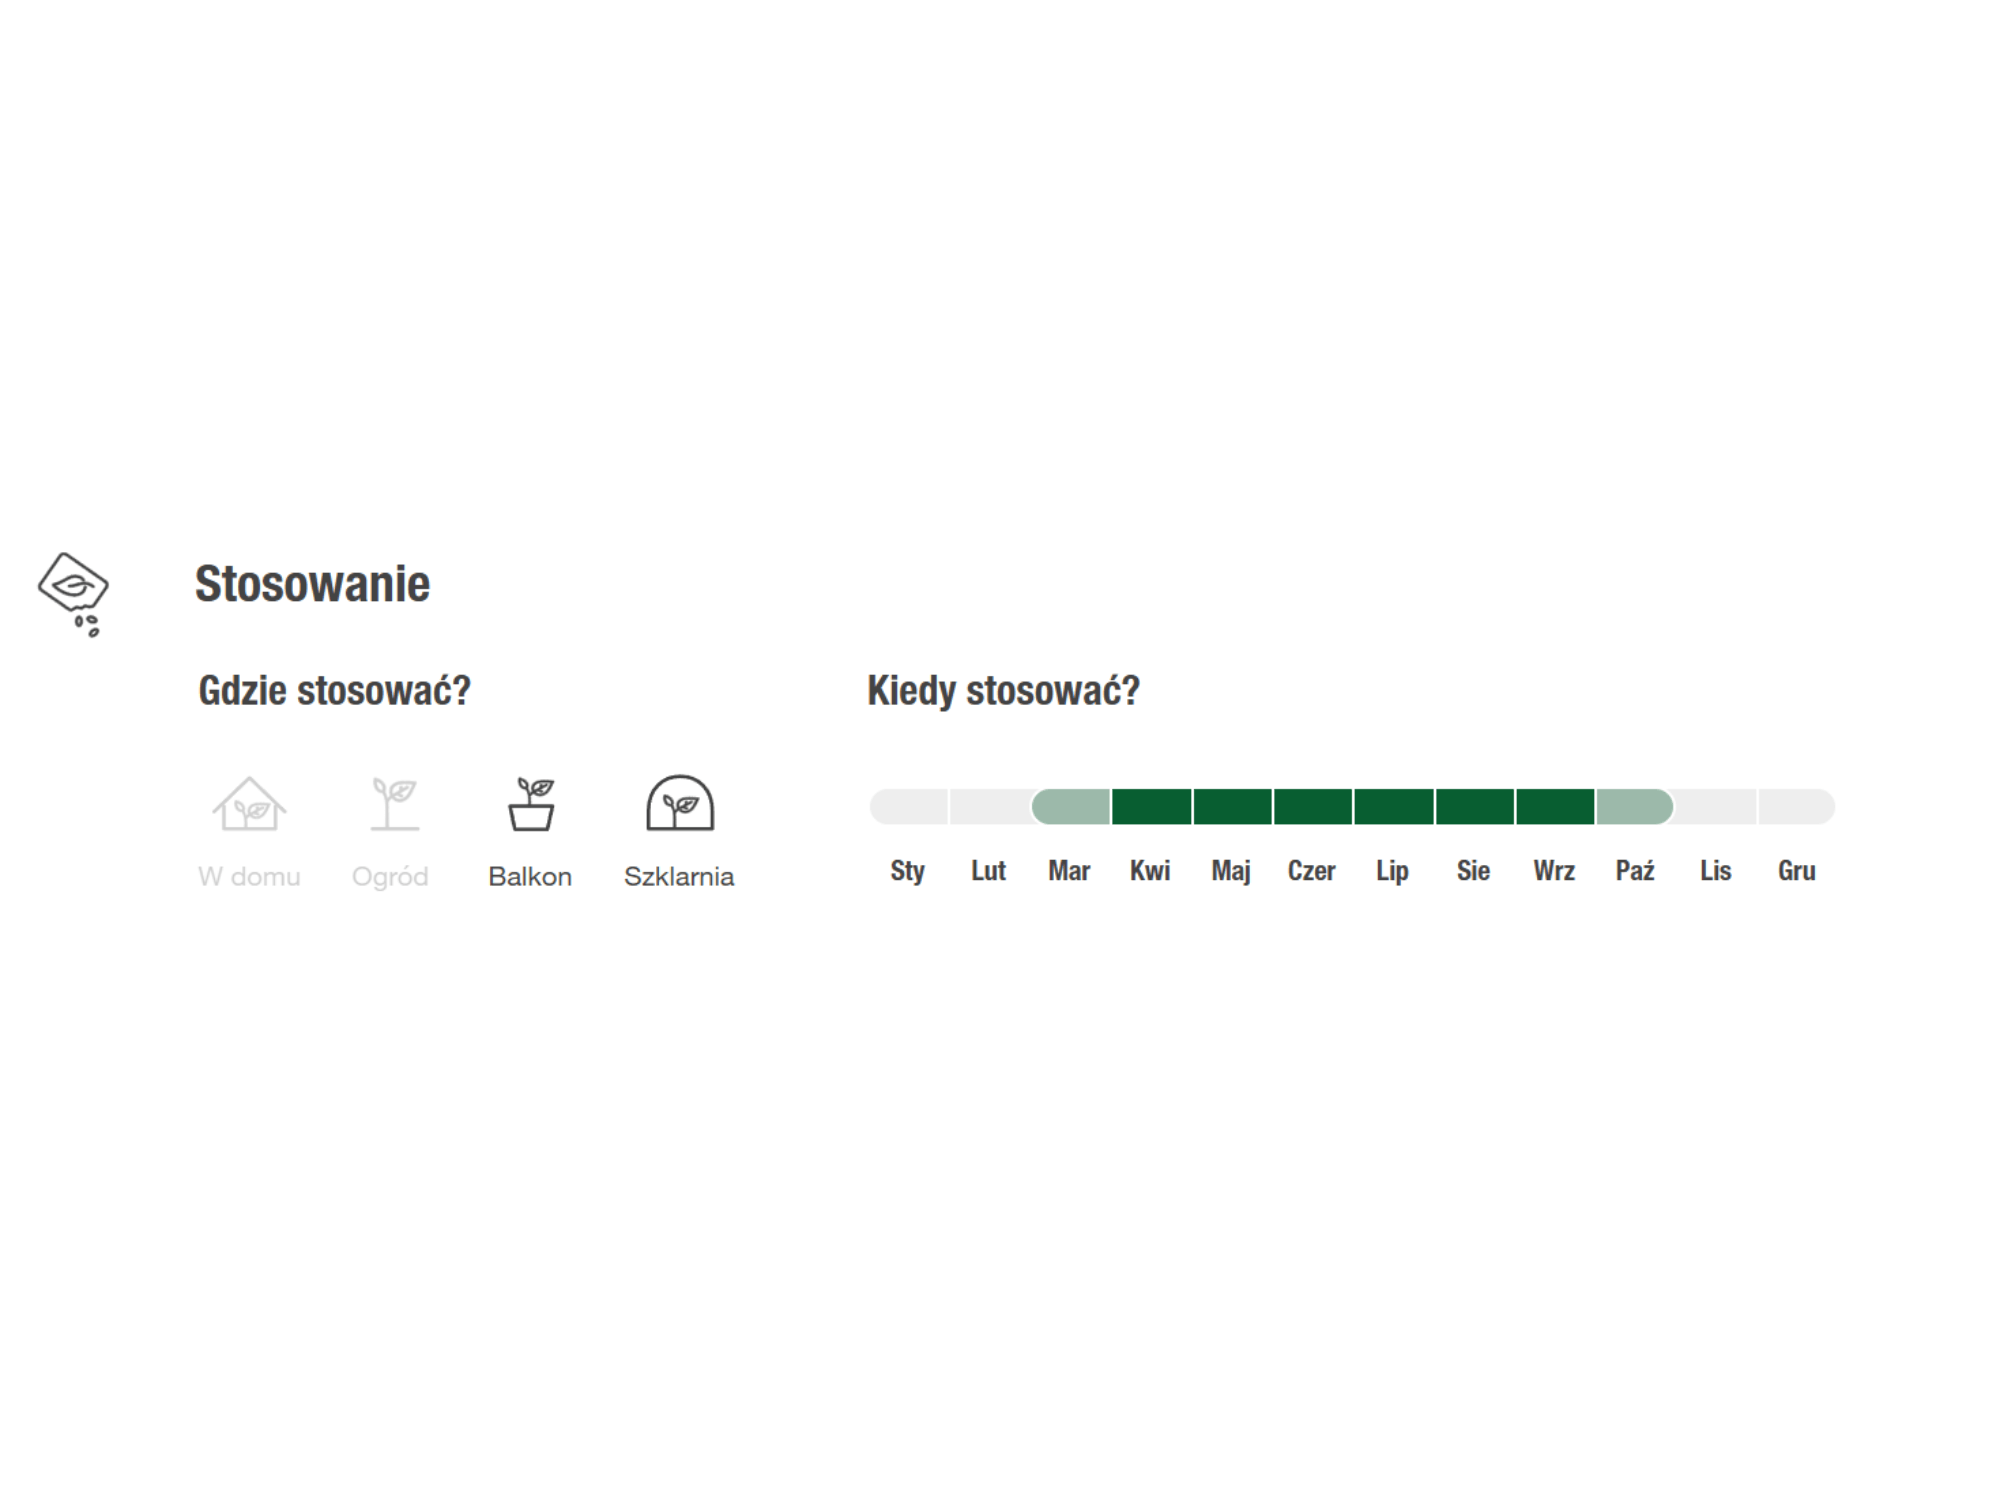The image size is (2000, 1500).
Task: Click the light green October bar segment
Action: [1634, 807]
